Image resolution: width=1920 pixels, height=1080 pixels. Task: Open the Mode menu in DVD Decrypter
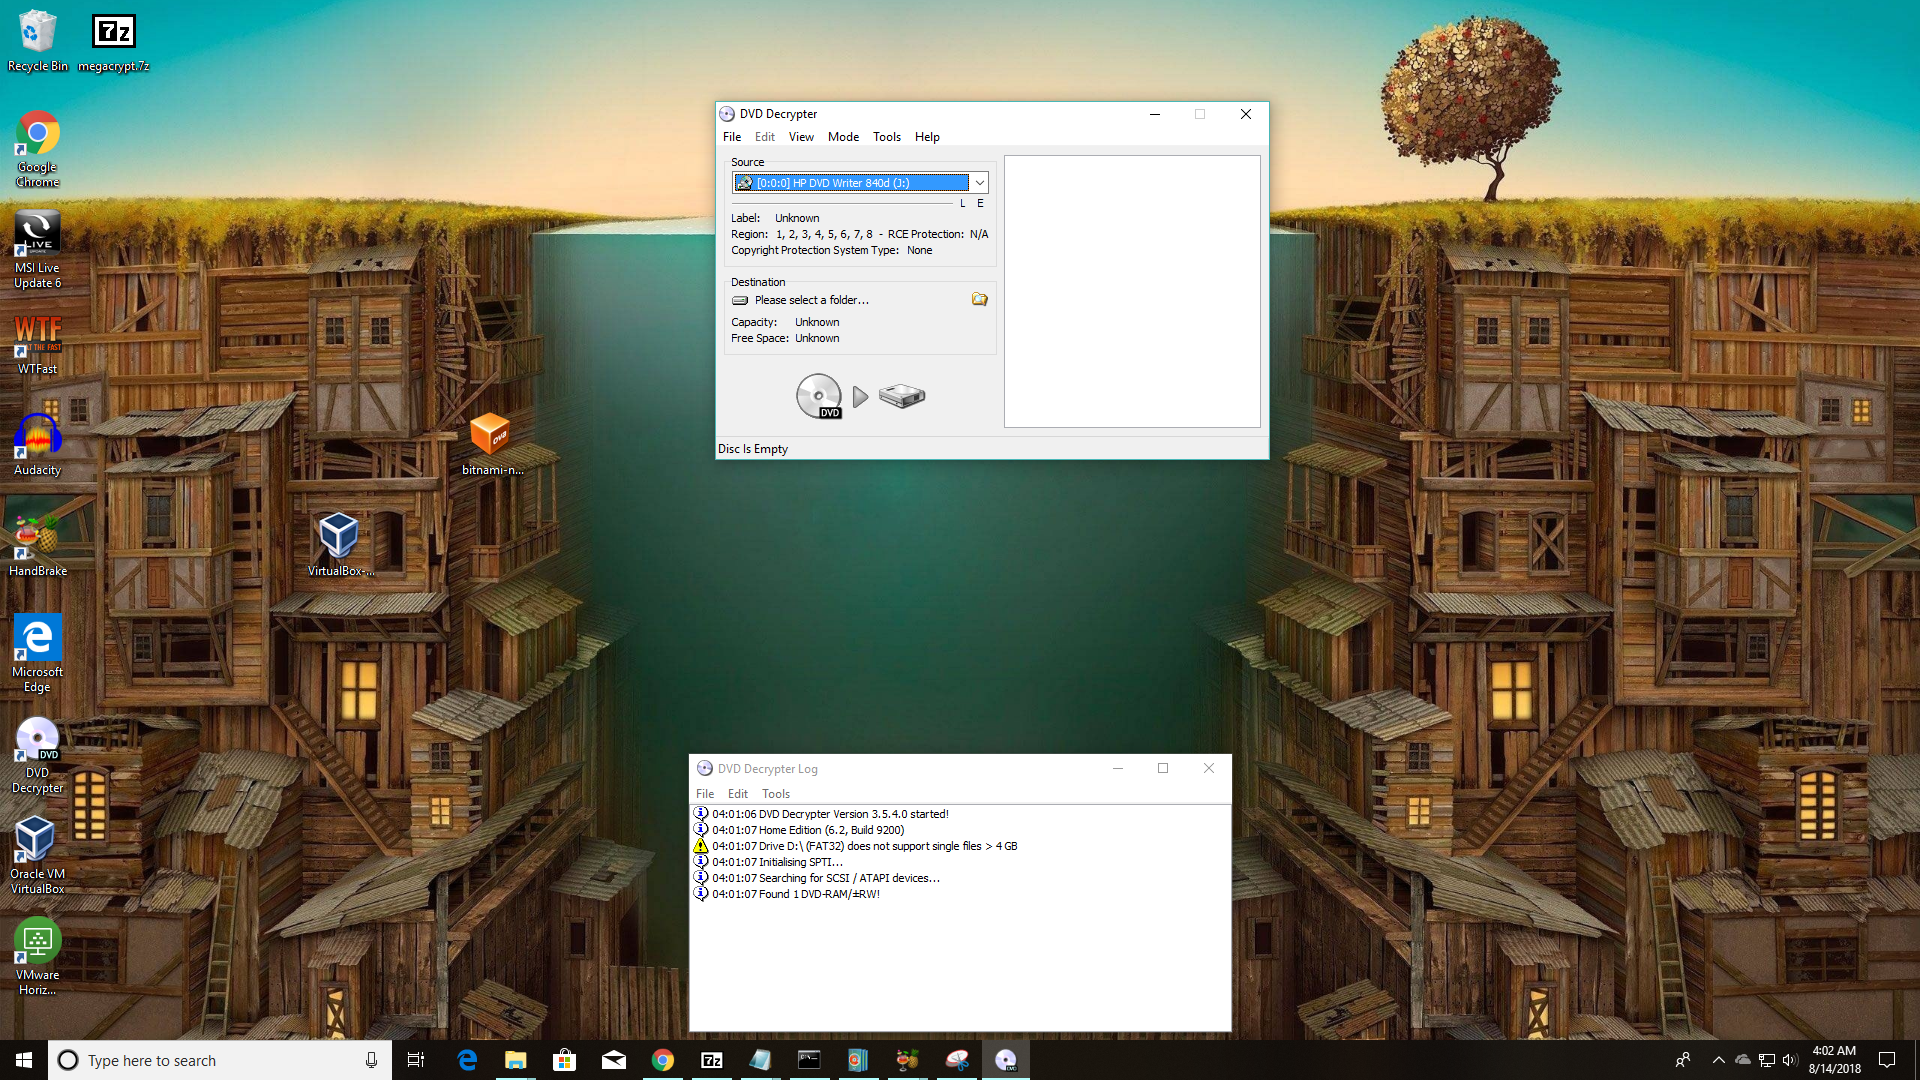click(844, 137)
